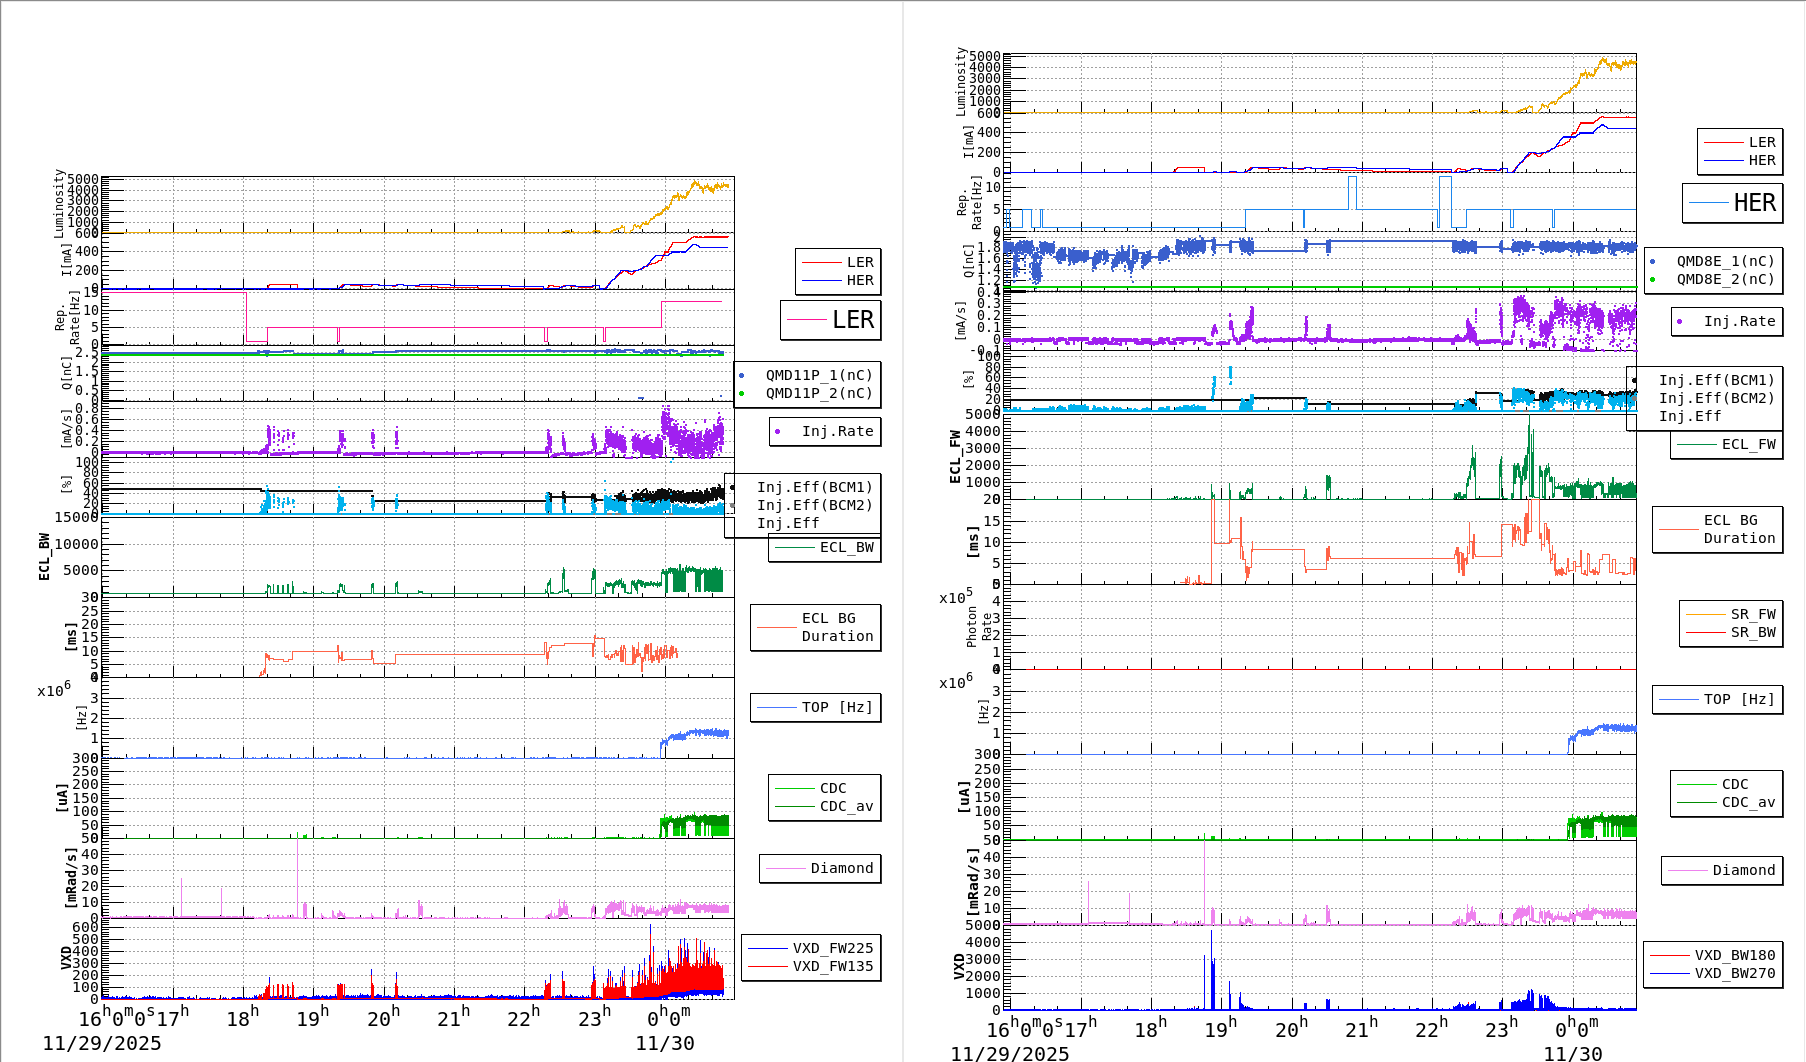The image size is (1806, 1062).
Task: Select the SR_BW red legend entry
Action: pyautogui.click(x=1752, y=632)
